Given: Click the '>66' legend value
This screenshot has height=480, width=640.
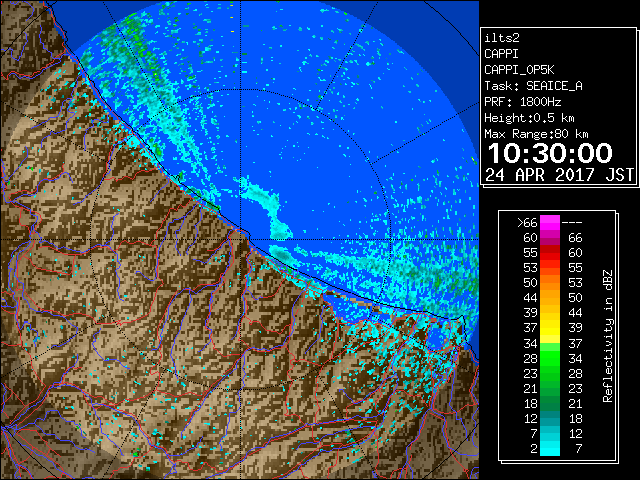Looking at the screenshot, I should pos(527,222).
